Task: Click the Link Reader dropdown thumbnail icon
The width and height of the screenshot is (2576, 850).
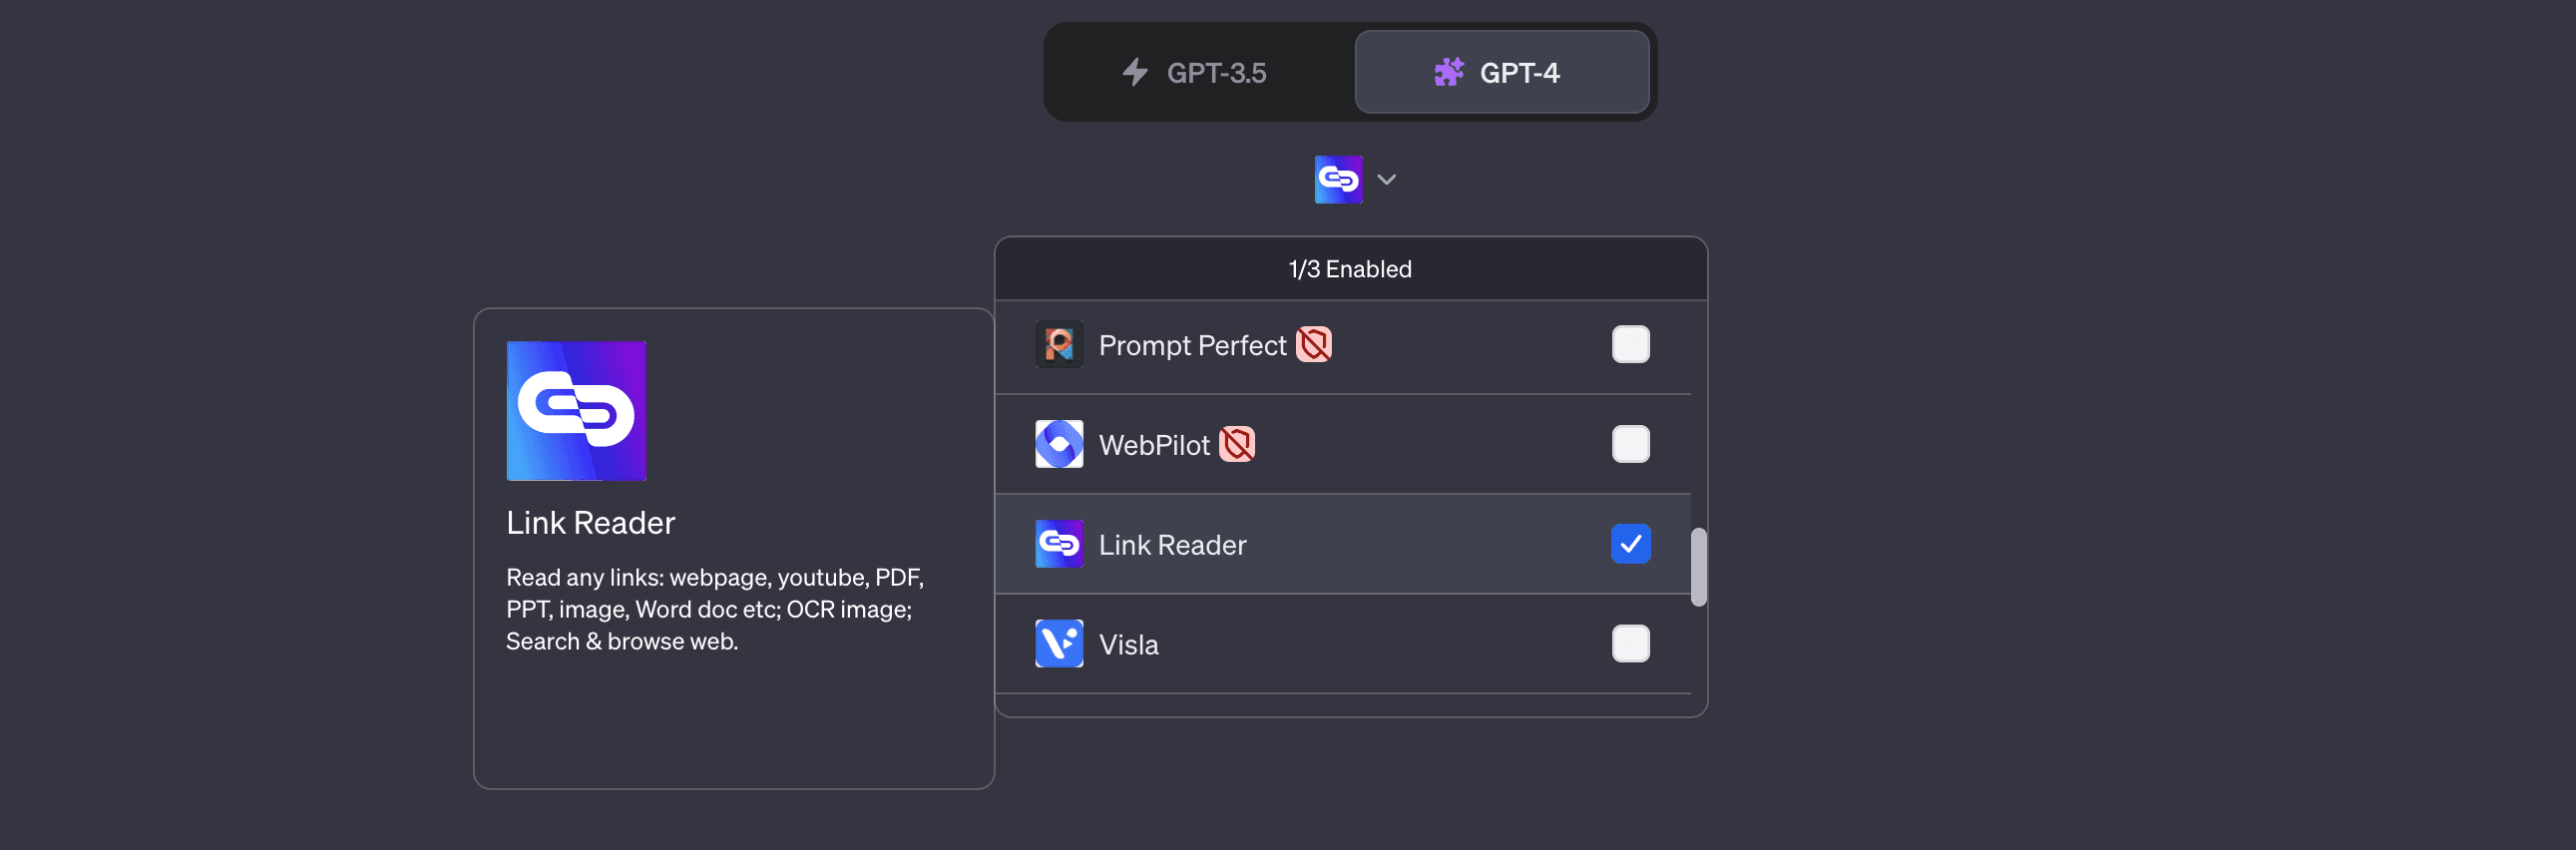Action: [1340, 180]
